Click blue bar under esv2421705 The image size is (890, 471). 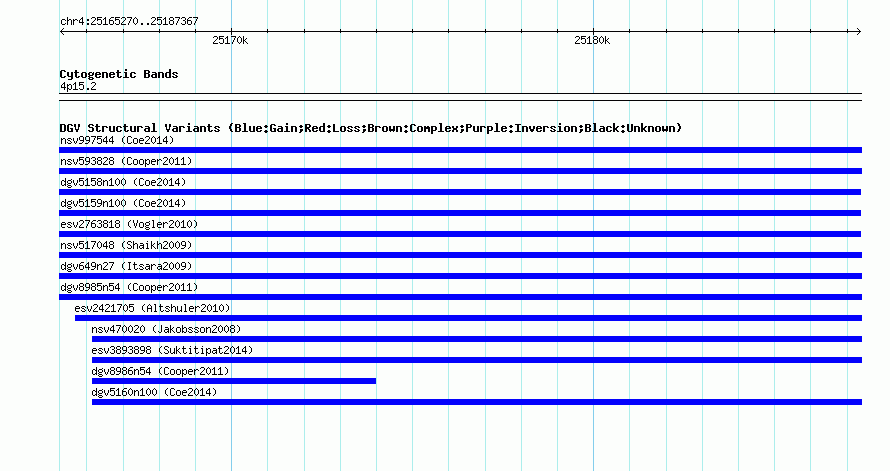click(468, 318)
